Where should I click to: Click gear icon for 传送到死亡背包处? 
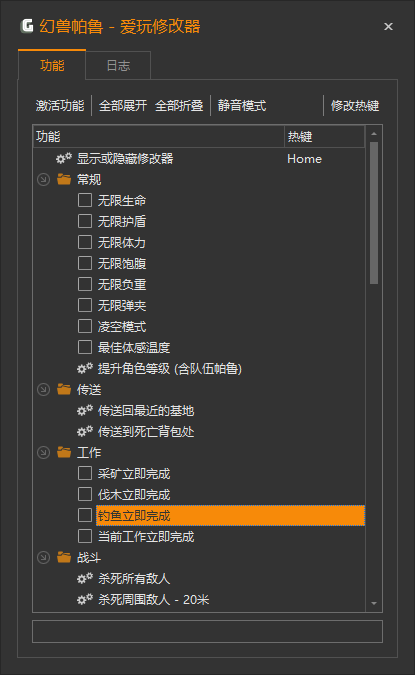[x=85, y=431]
